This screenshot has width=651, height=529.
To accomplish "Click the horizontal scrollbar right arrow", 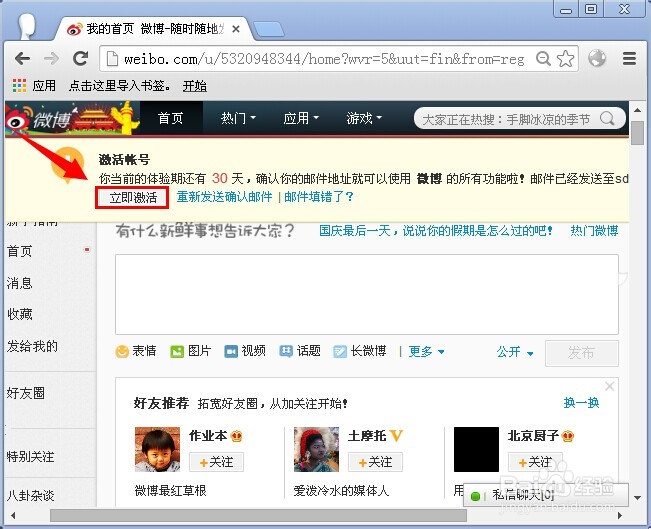I will pyautogui.click(x=620, y=515).
